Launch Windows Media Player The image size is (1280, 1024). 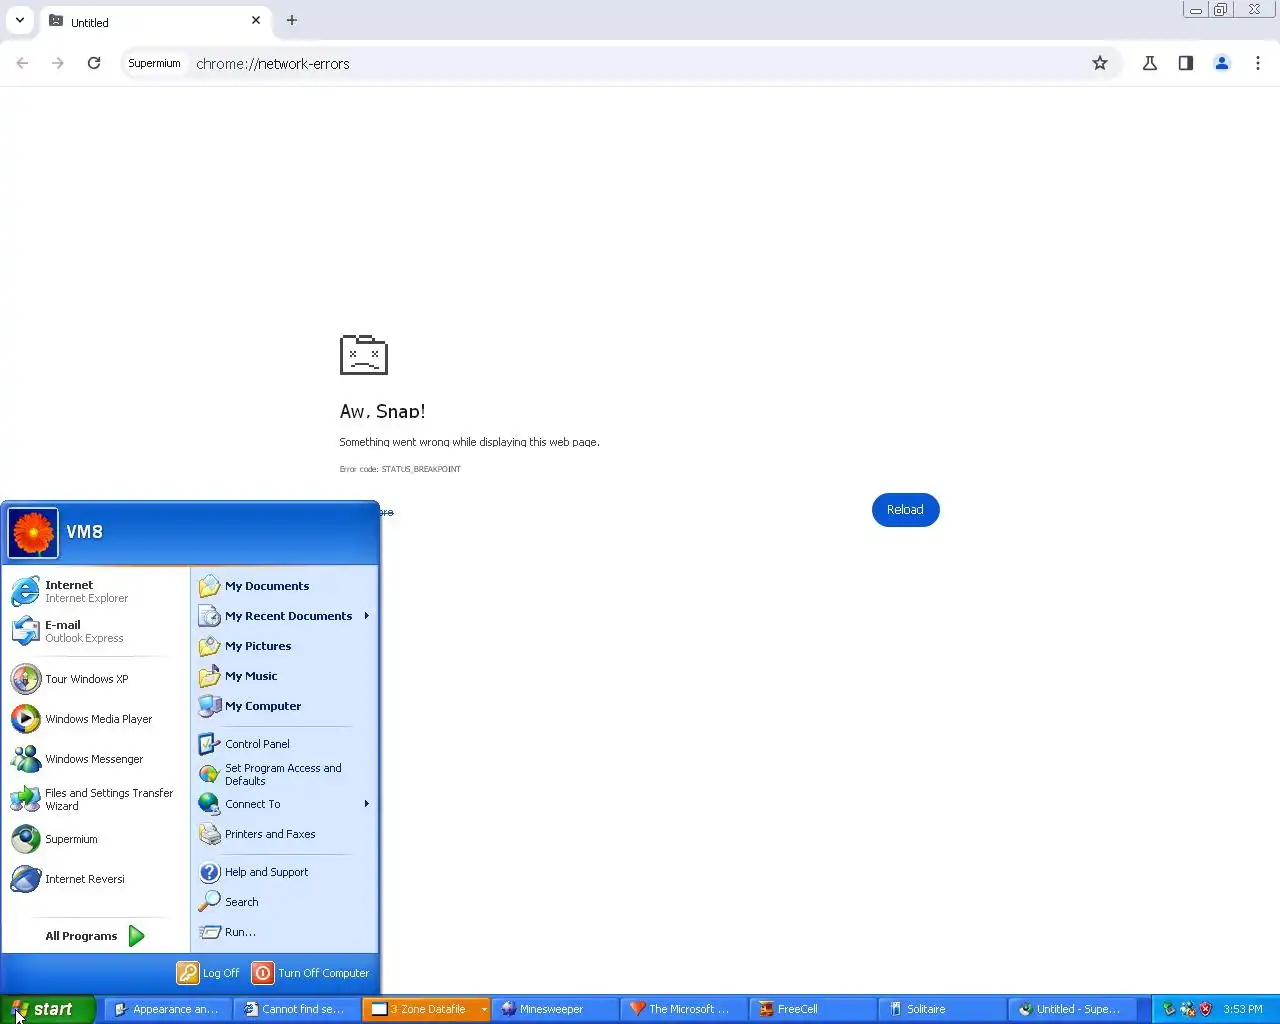(x=95, y=719)
